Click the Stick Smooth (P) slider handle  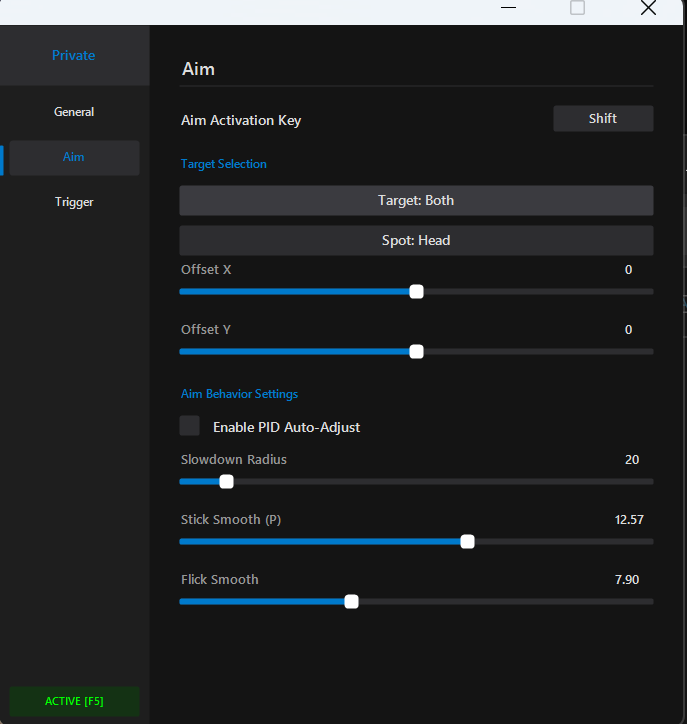(467, 542)
